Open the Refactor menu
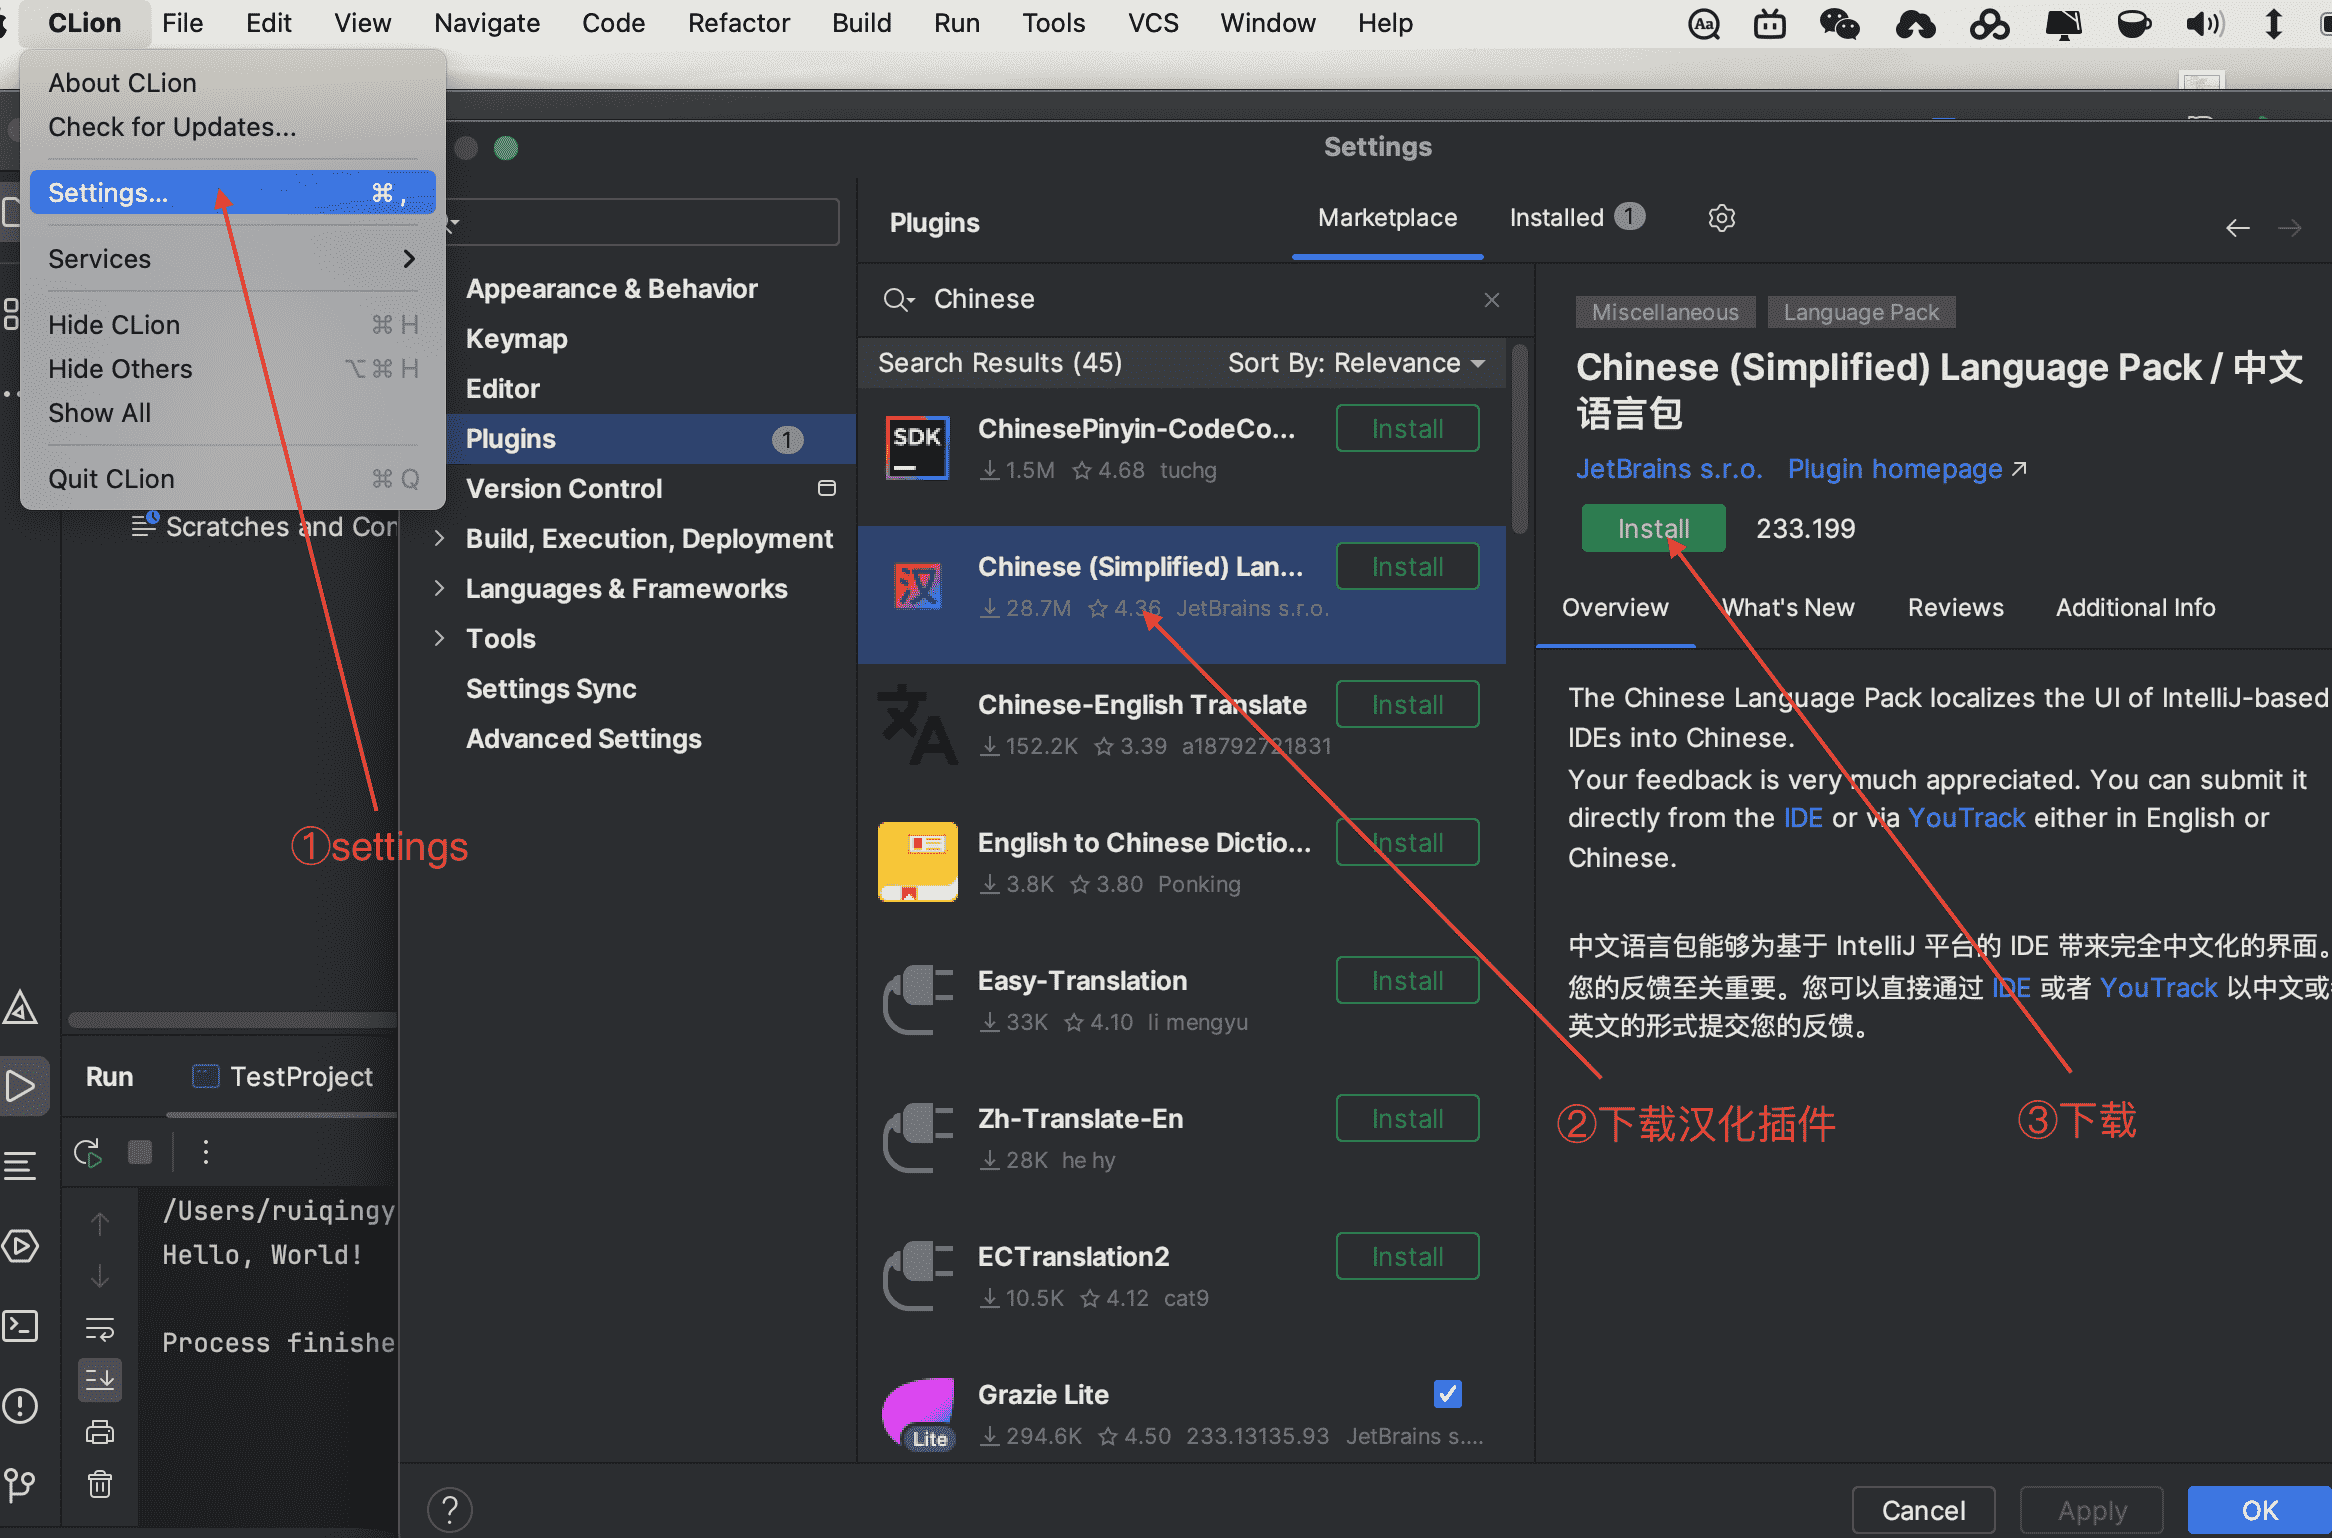Viewport: 2332px width, 1538px height. [x=738, y=23]
